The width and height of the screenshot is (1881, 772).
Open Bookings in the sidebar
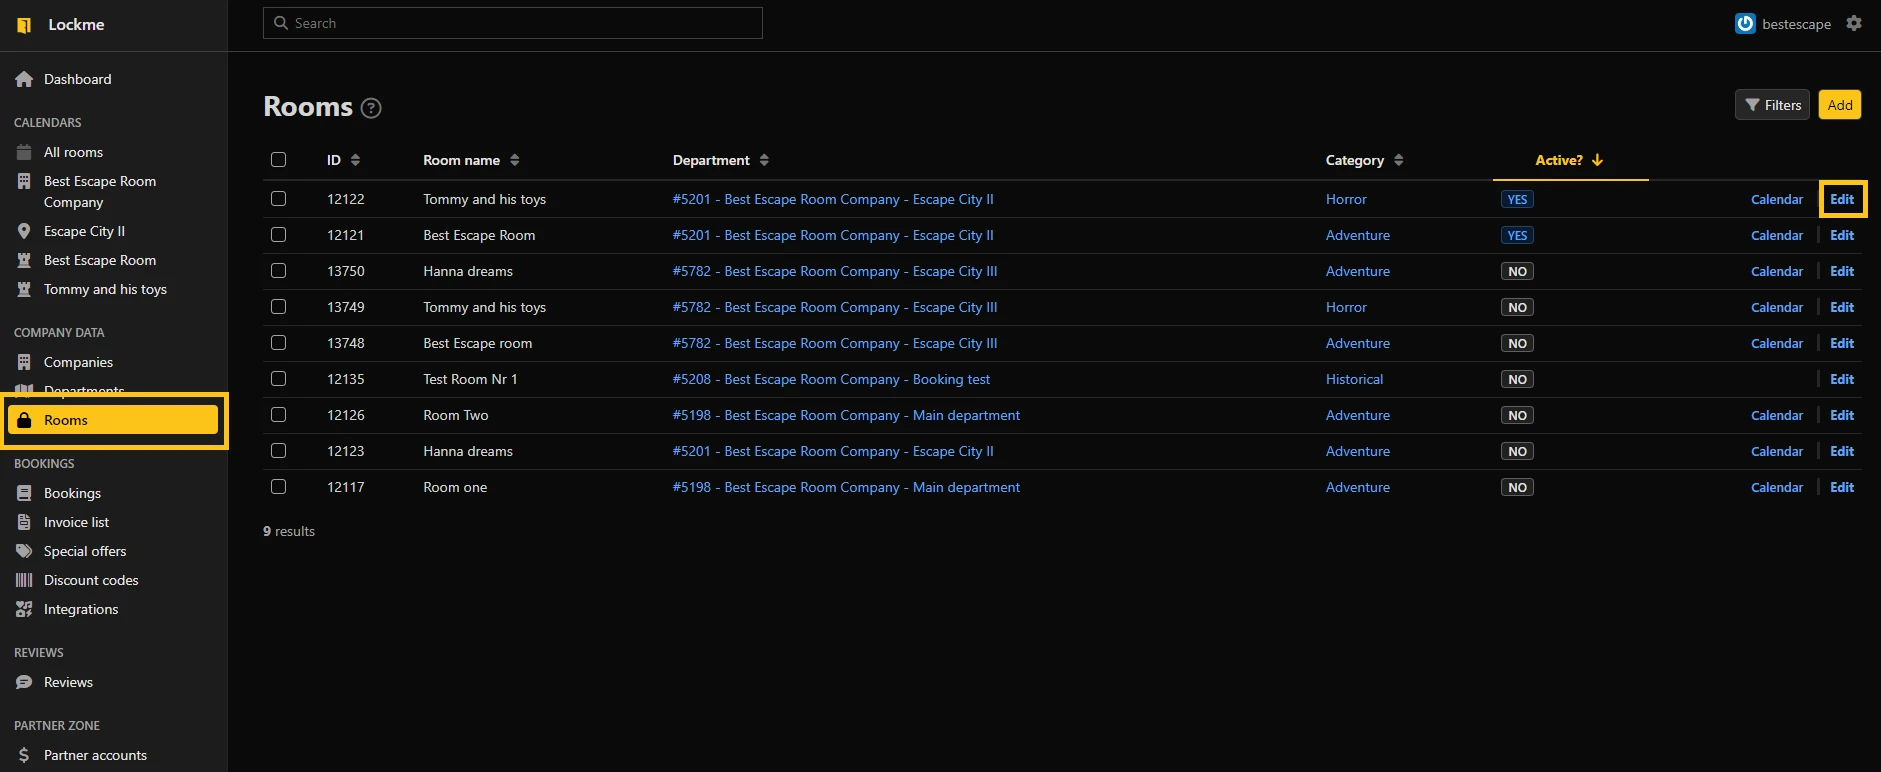click(72, 494)
